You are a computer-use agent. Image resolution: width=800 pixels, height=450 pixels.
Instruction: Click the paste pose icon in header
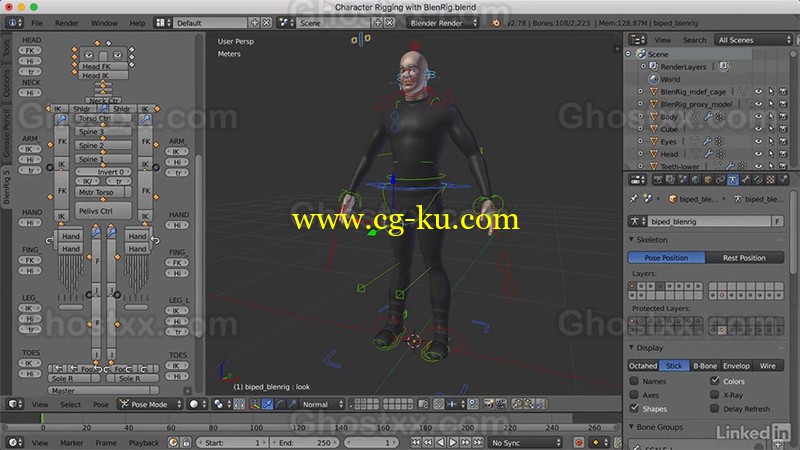(x=529, y=404)
